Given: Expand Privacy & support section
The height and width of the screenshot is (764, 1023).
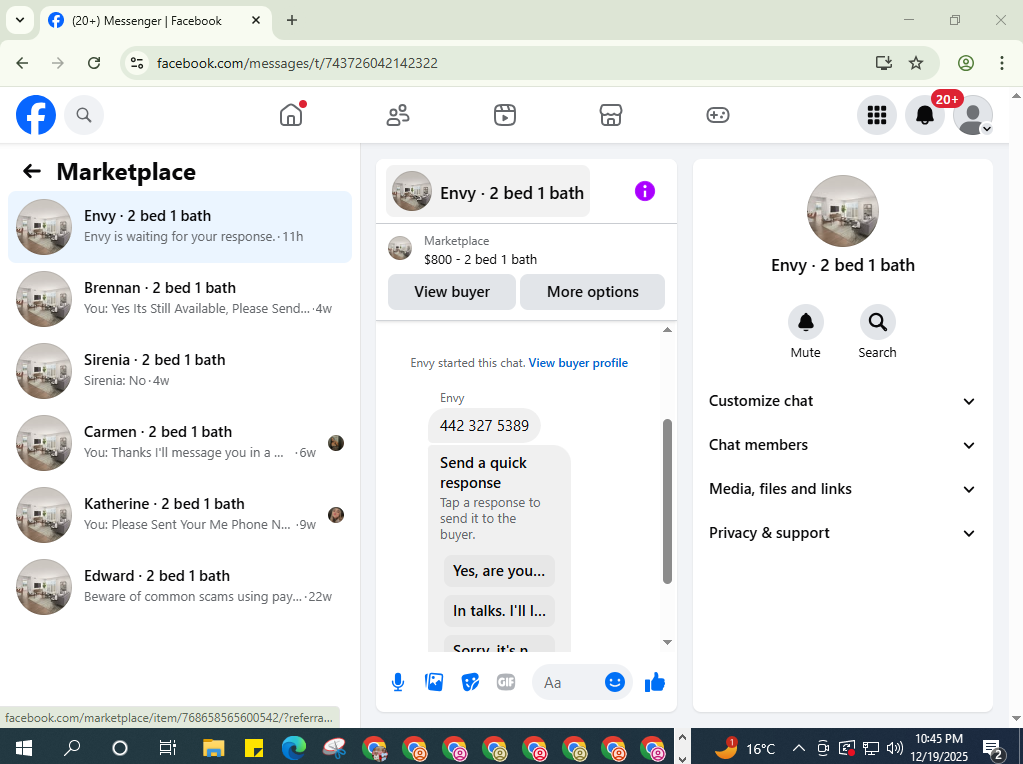Looking at the screenshot, I should tap(842, 533).
